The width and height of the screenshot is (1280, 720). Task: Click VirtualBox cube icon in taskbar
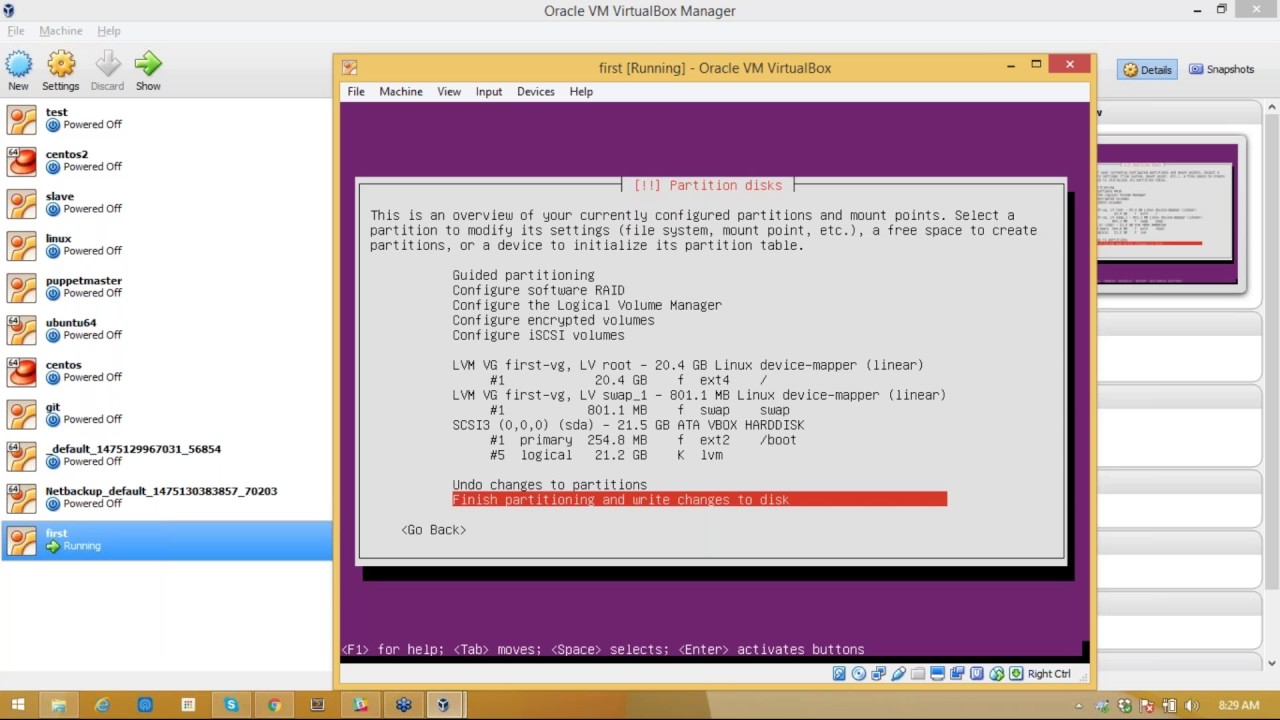(443, 705)
